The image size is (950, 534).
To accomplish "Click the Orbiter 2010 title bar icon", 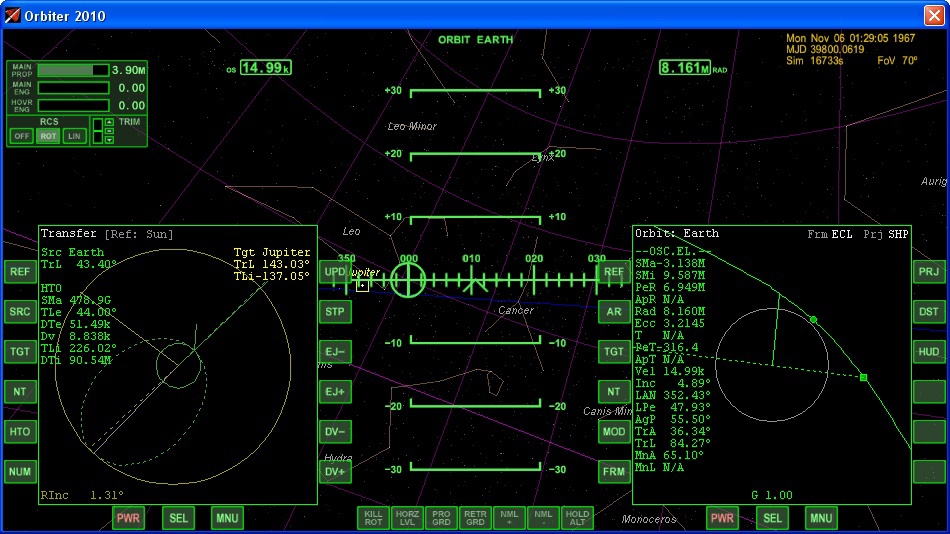I will coord(12,15).
